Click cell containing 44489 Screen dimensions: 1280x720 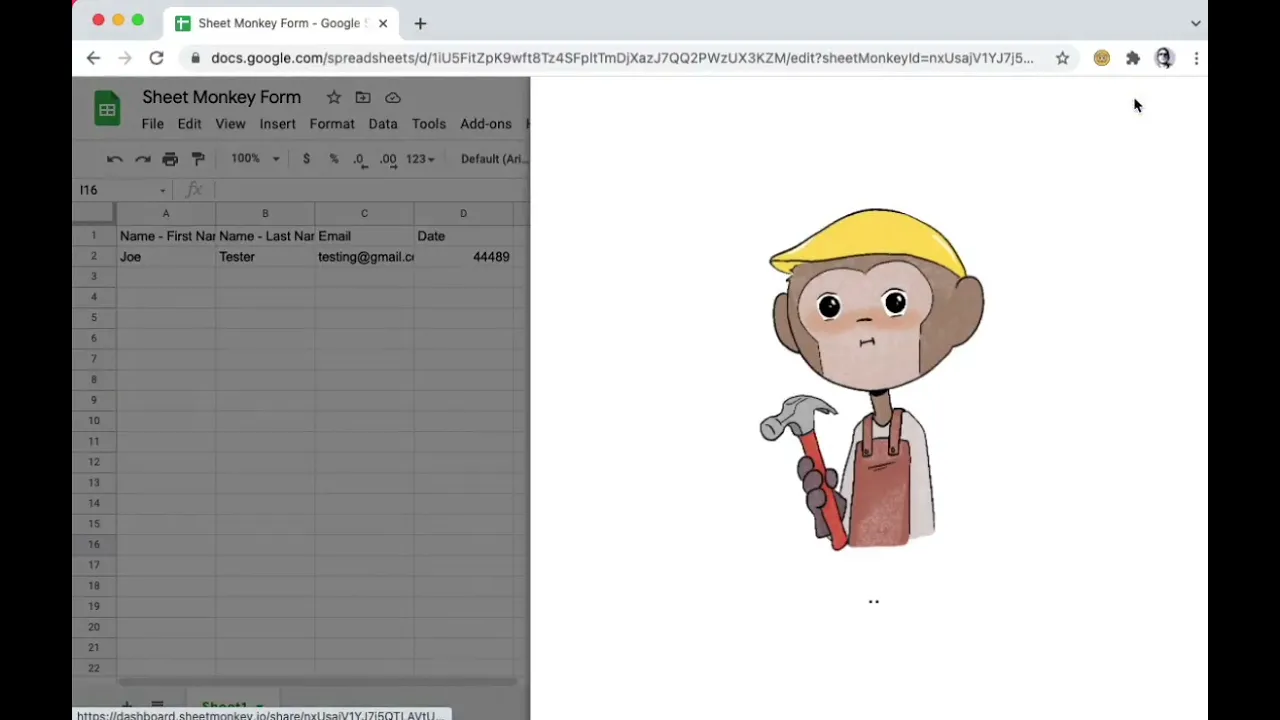(x=463, y=257)
